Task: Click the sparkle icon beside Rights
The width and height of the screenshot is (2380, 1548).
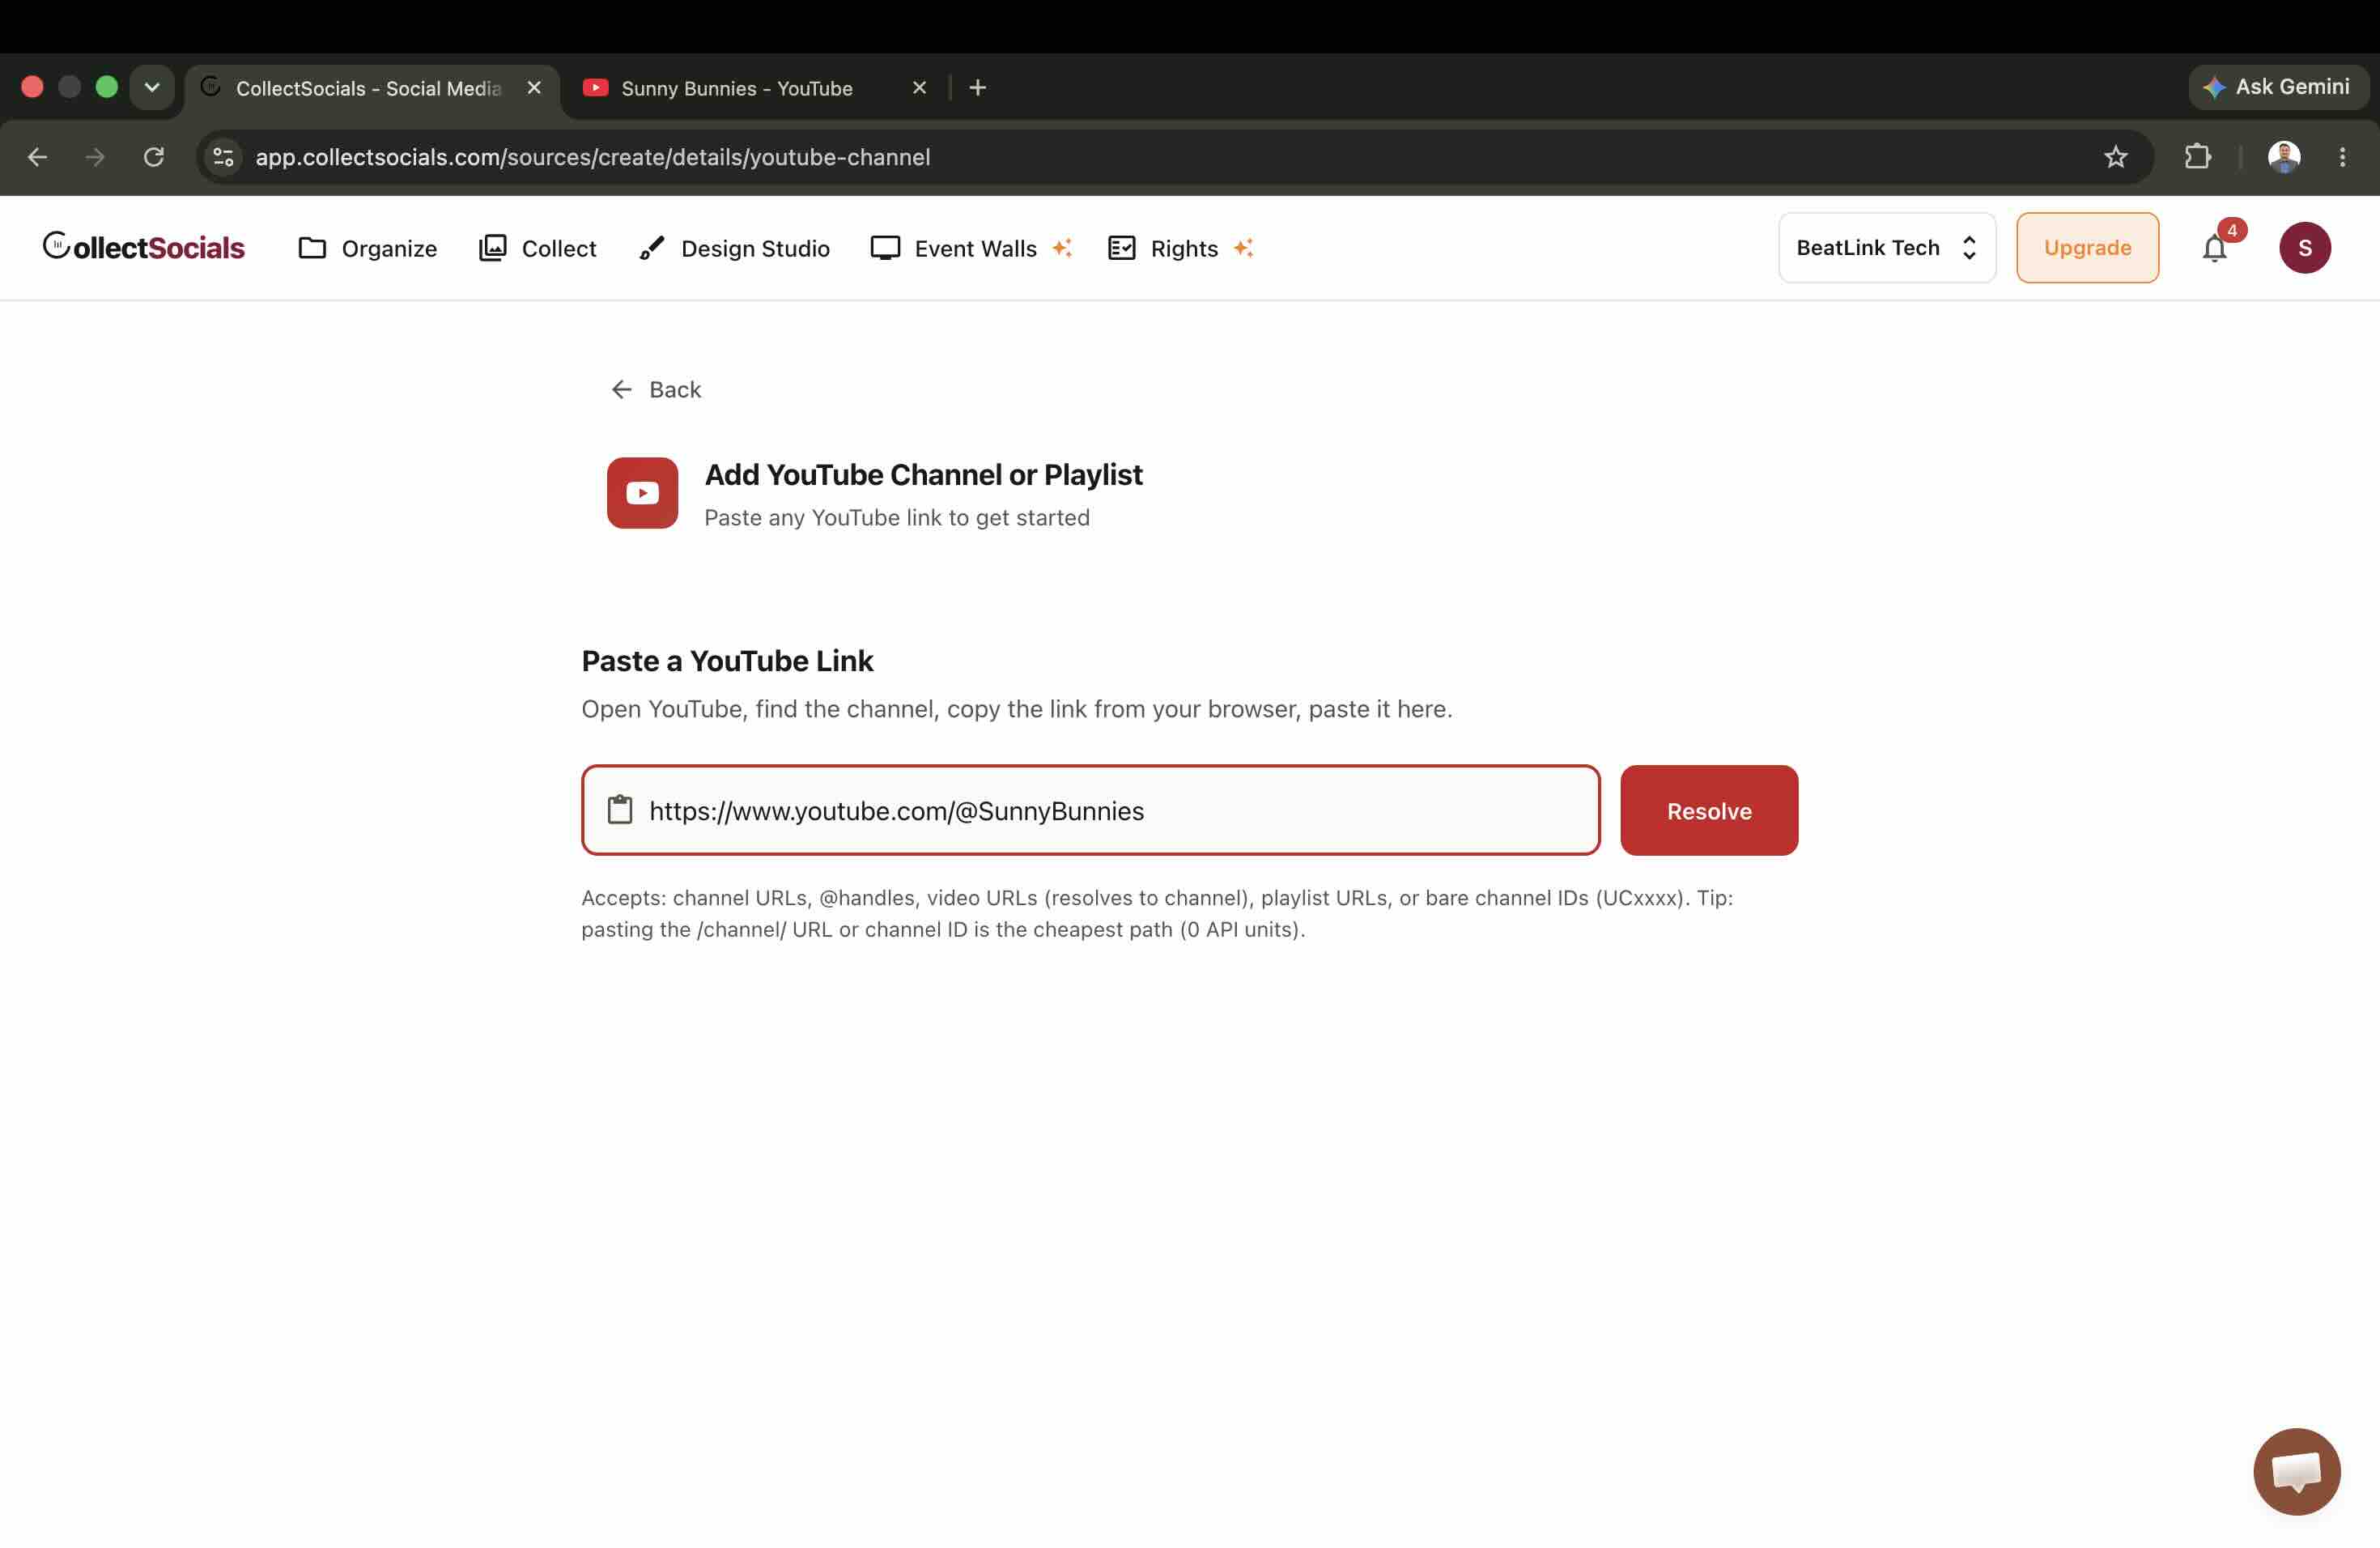Action: click(x=1243, y=248)
